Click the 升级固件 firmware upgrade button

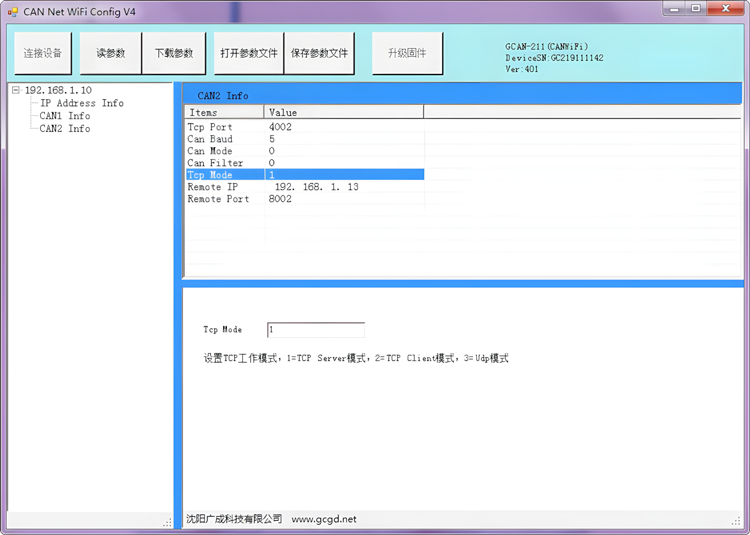407,53
